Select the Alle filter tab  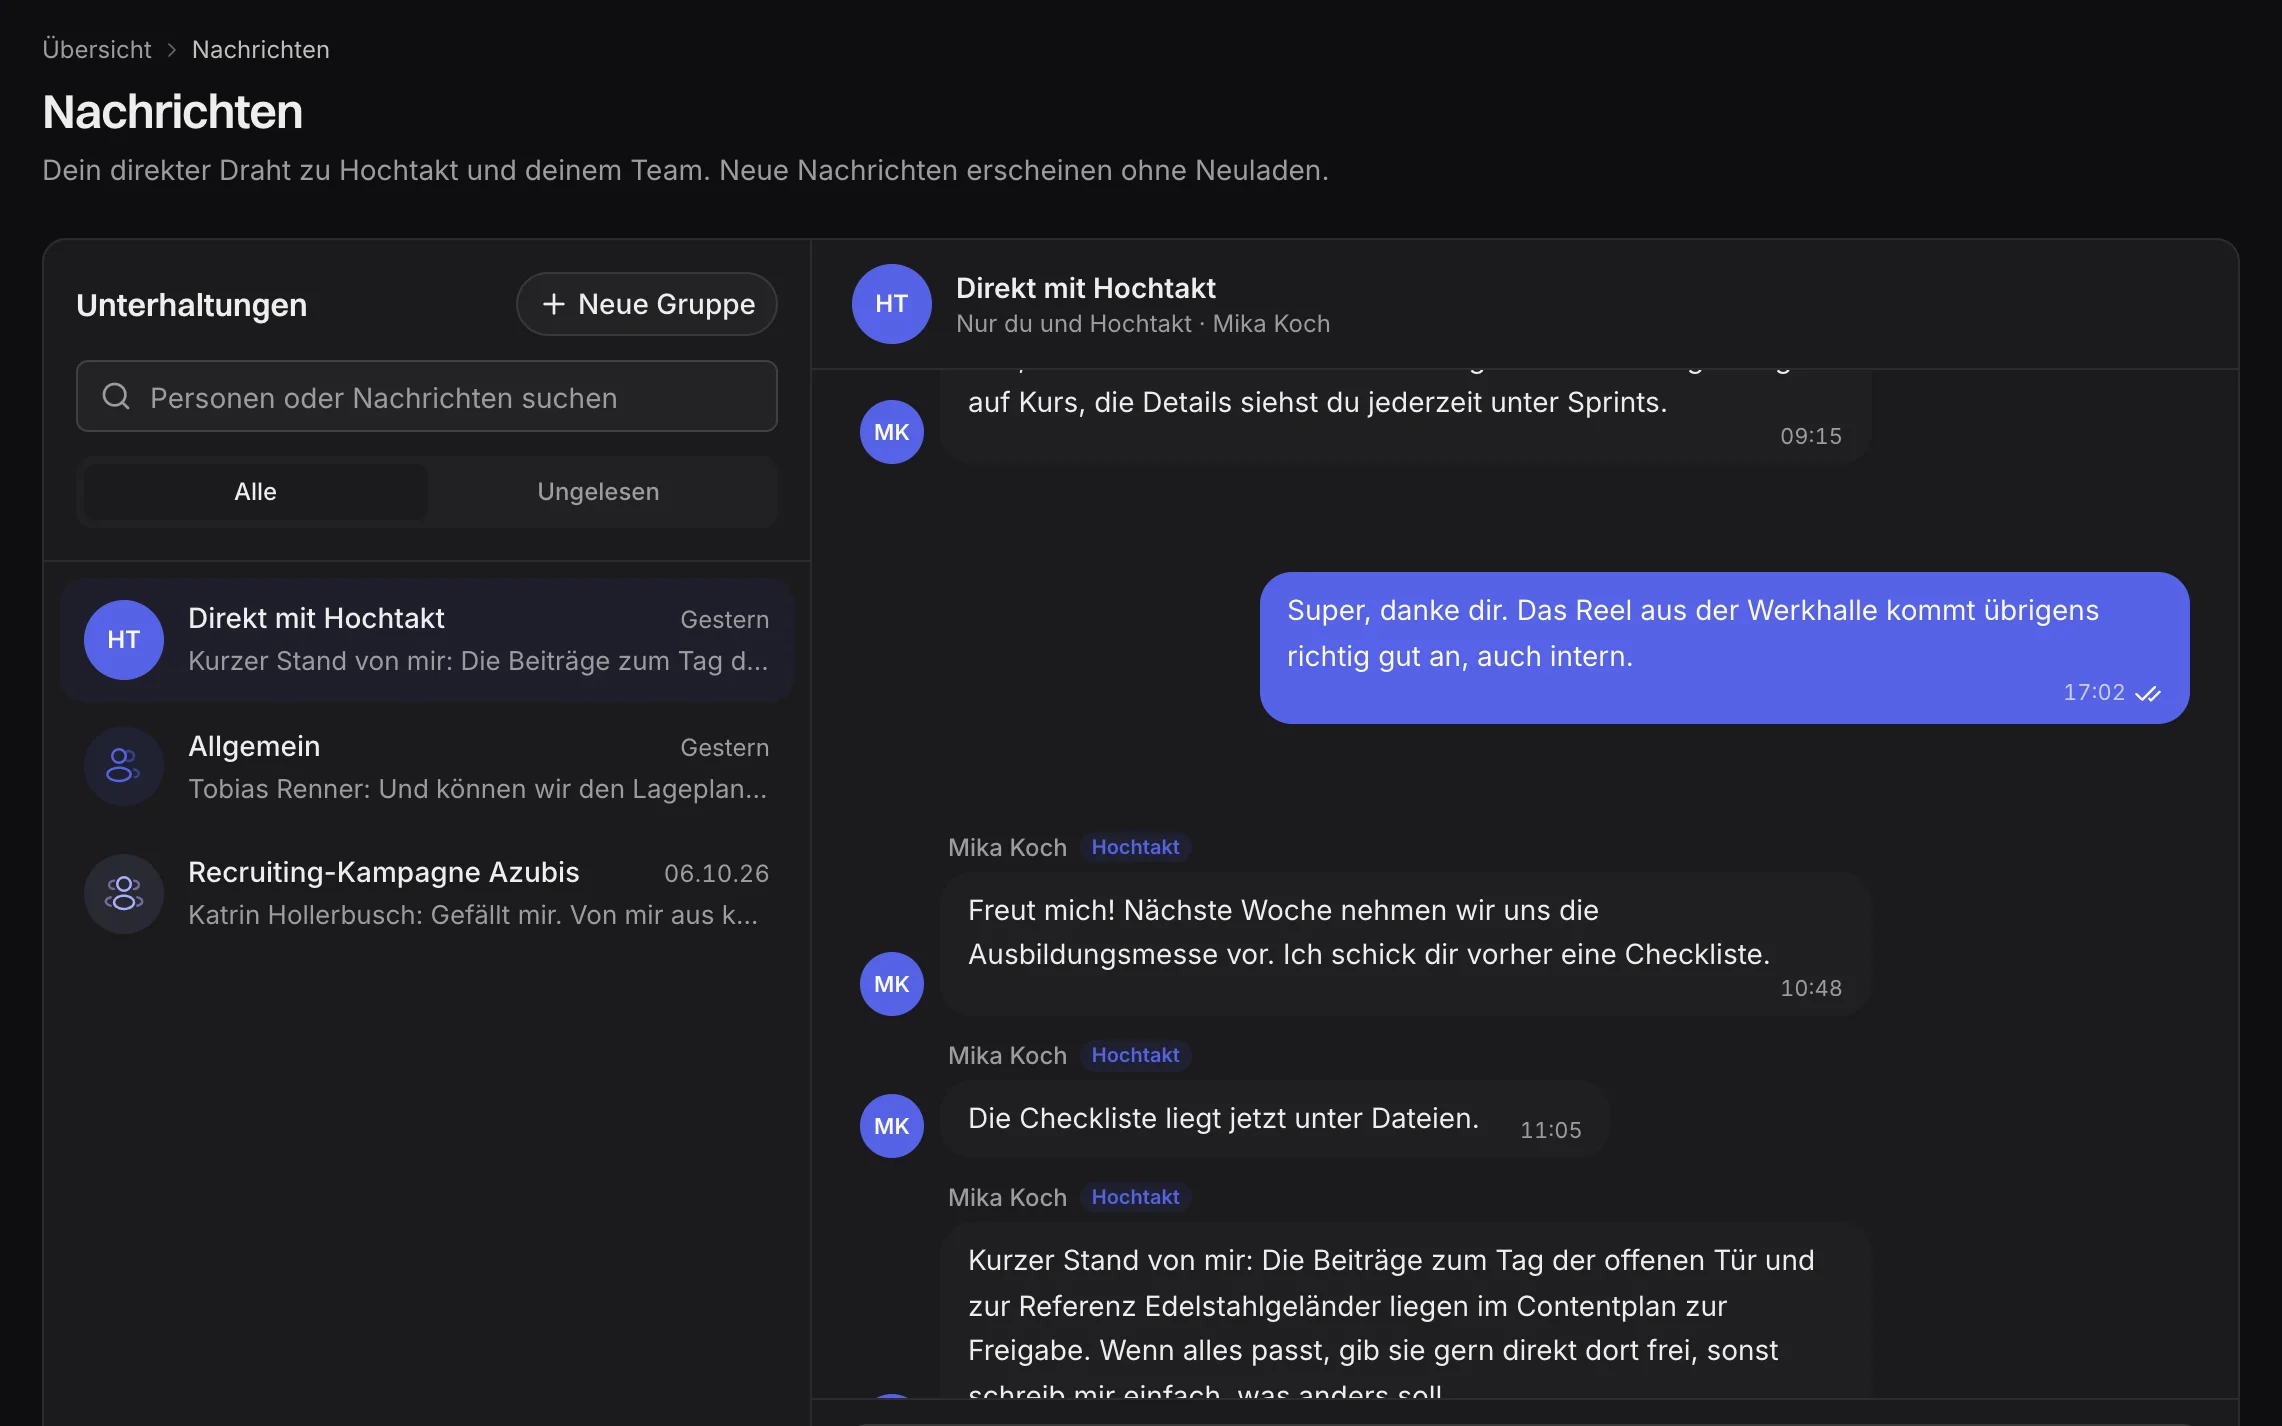pos(255,492)
